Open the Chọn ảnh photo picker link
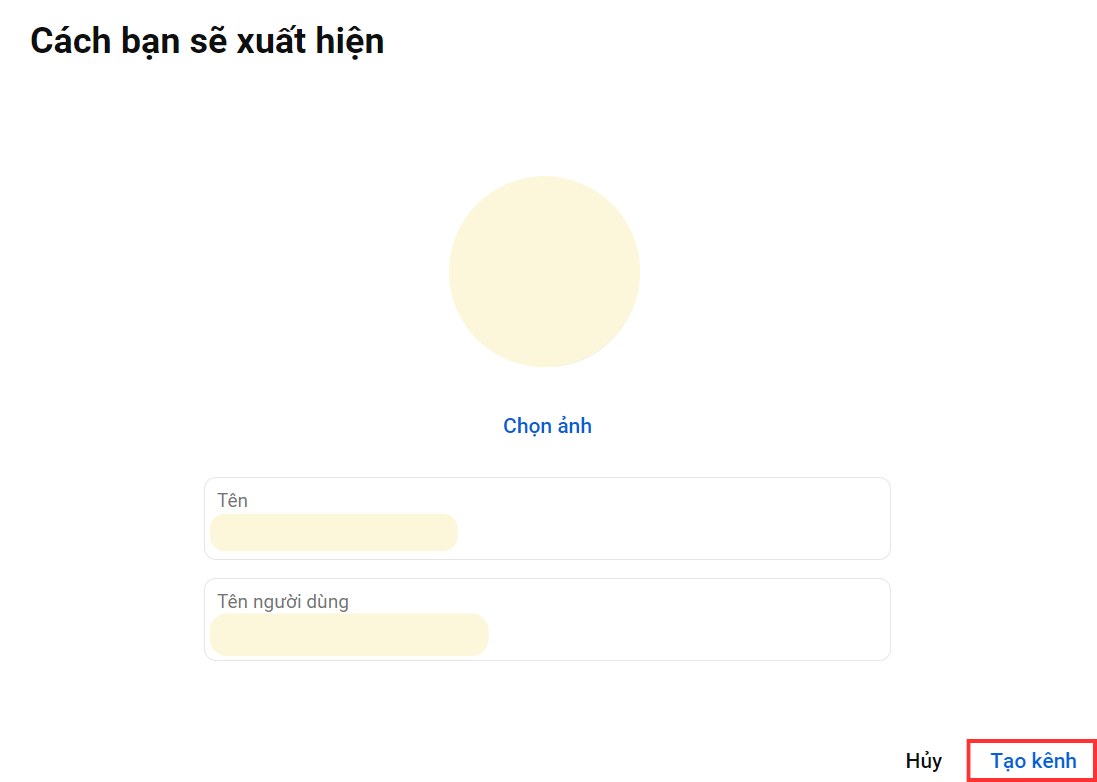The height and width of the screenshot is (782, 1097). pos(547,425)
